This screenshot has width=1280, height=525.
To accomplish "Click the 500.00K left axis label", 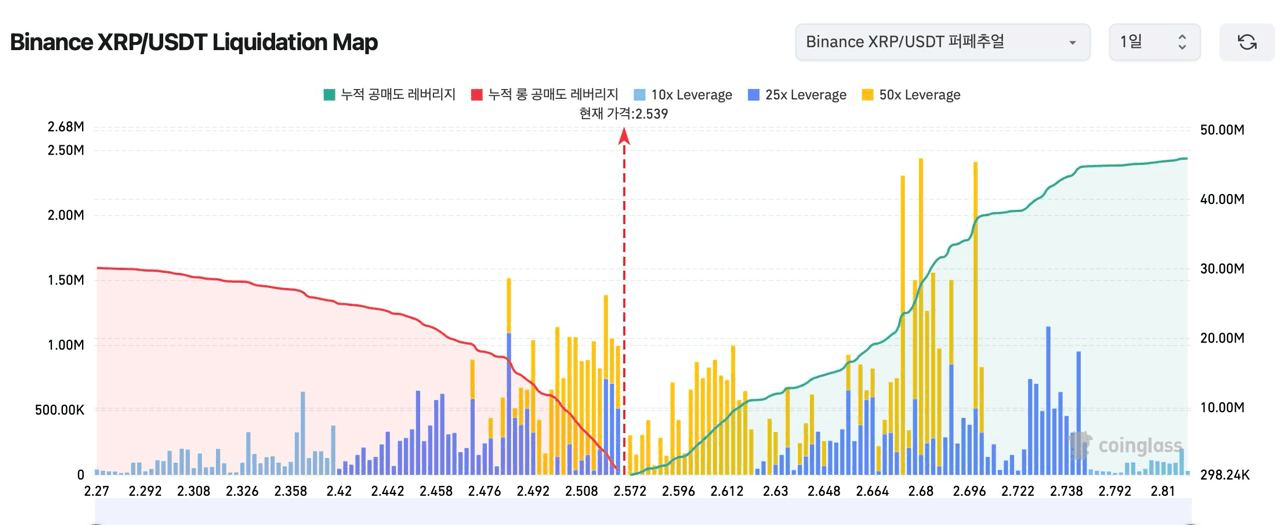I will tap(60, 410).
